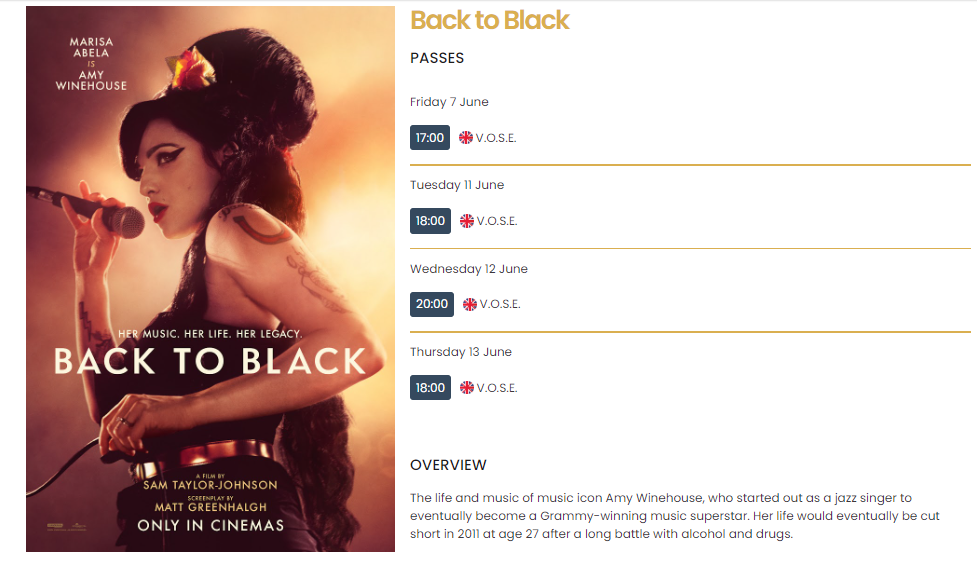Image resolution: width=977 pixels, height=562 pixels.
Task: Click the overview paragraph about Amy Winehouse
Action: (x=675, y=516)
